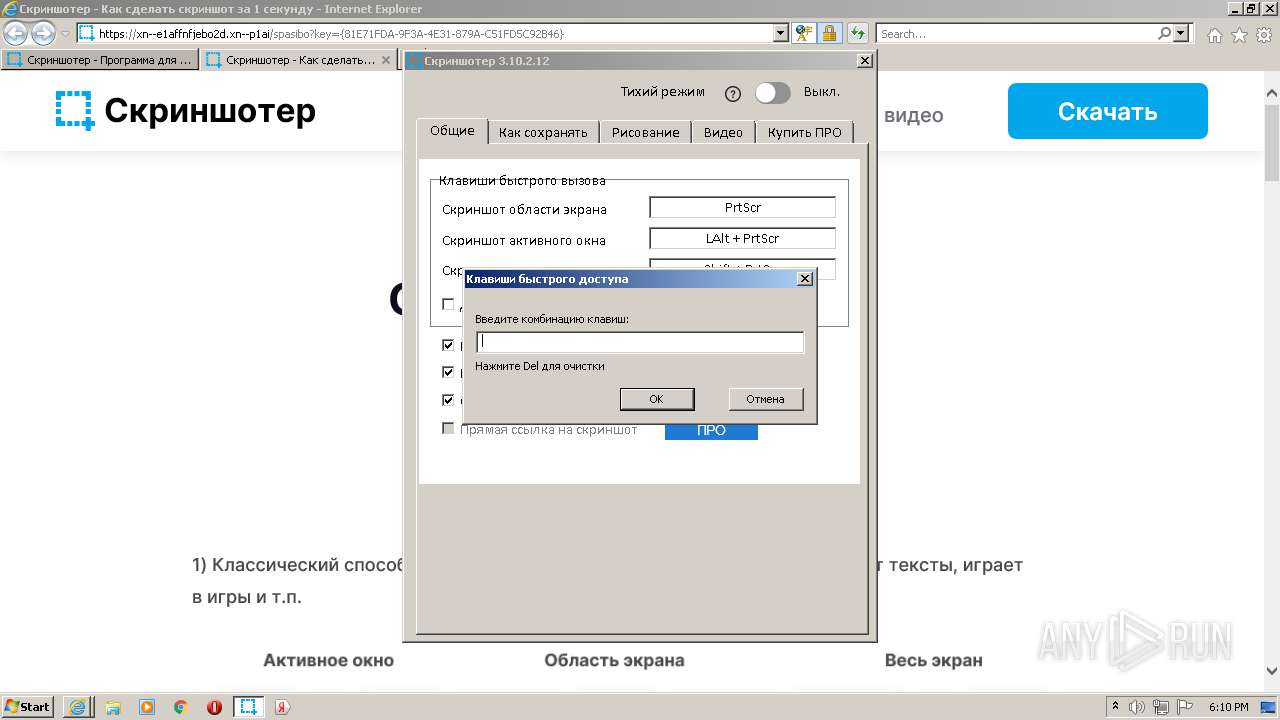Open Internet Explorer tools gear icon
Image resolution: width=1280 pixels, height=720 pixels.
pos(1264,35)
